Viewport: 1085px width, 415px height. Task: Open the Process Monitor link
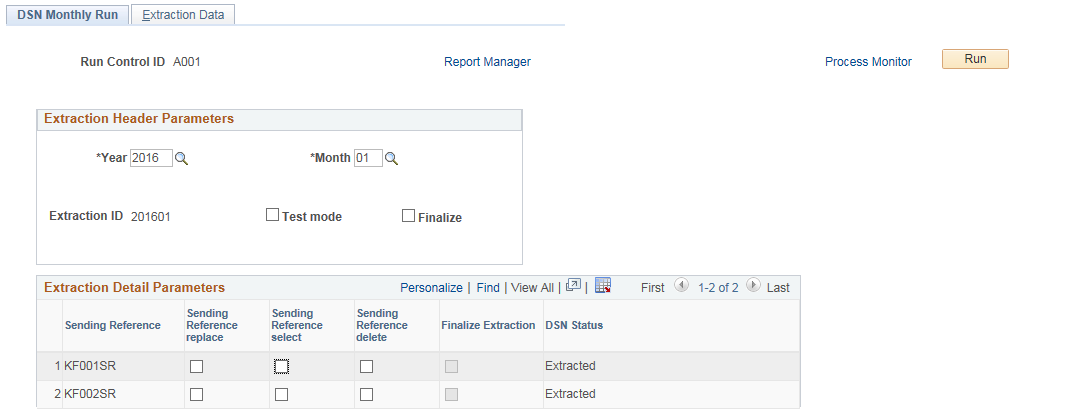pyautogui.click(x=868, y=62)
